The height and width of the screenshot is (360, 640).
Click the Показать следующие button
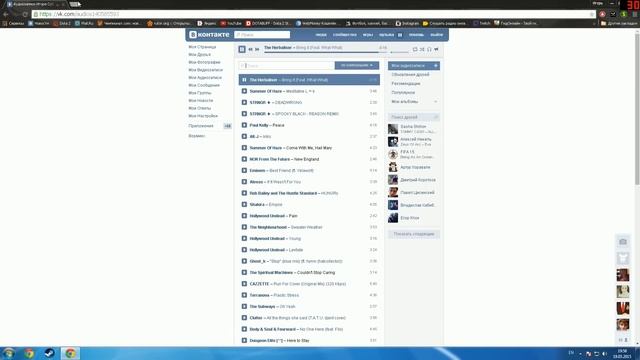(x=413, y=234)
